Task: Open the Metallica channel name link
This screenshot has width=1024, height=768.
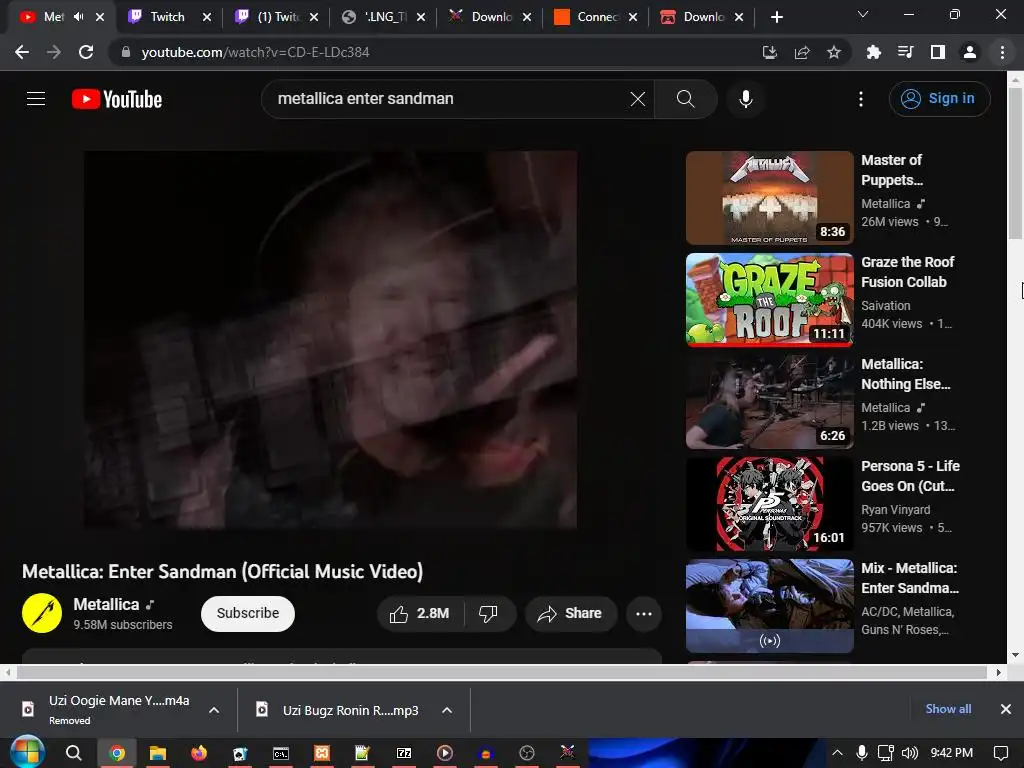Action: pyautogui.click(x=106, y=604)
